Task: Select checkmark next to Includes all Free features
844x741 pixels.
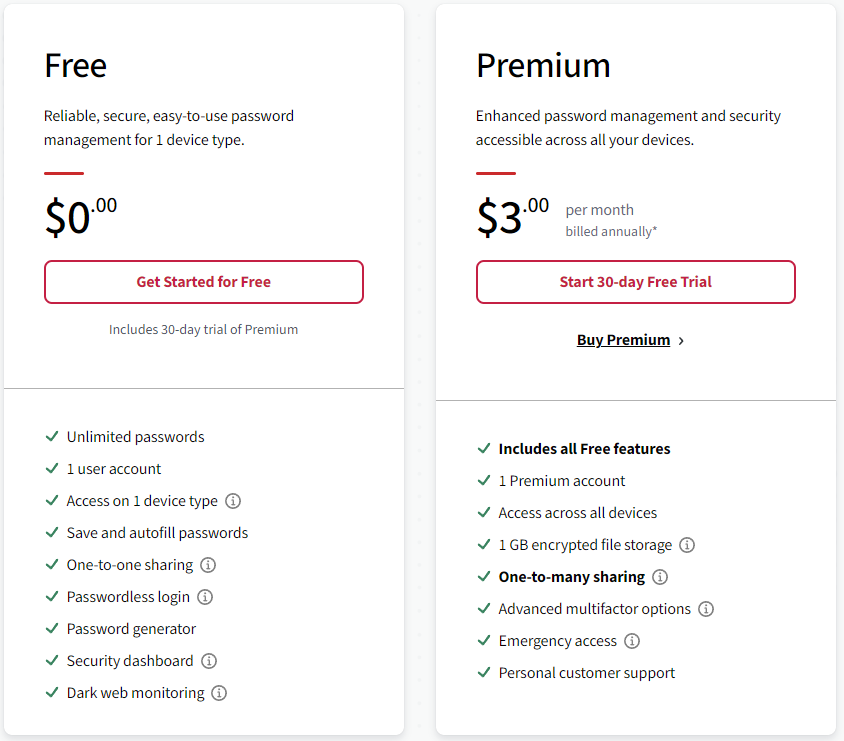Action: coord(484,448)
